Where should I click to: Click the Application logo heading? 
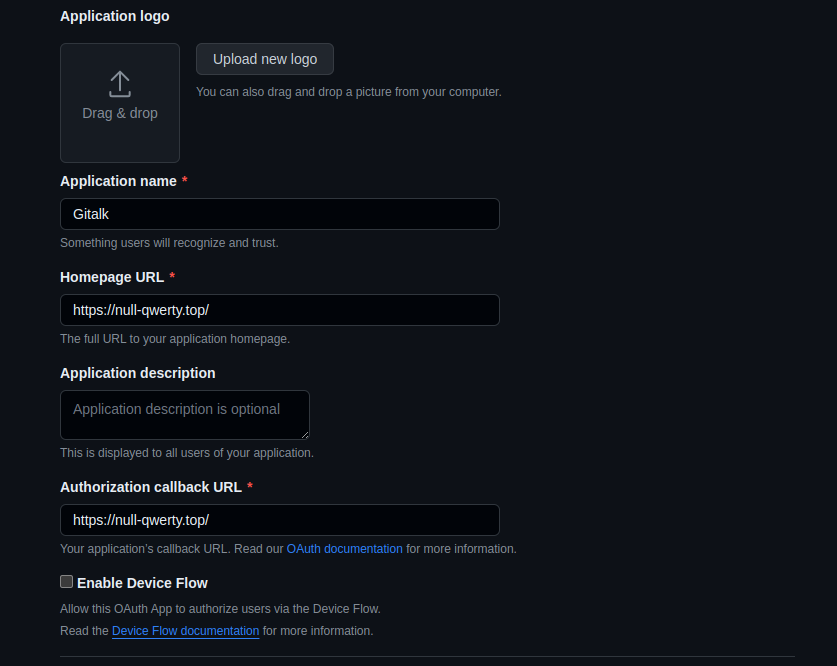(x=114, y=15)
